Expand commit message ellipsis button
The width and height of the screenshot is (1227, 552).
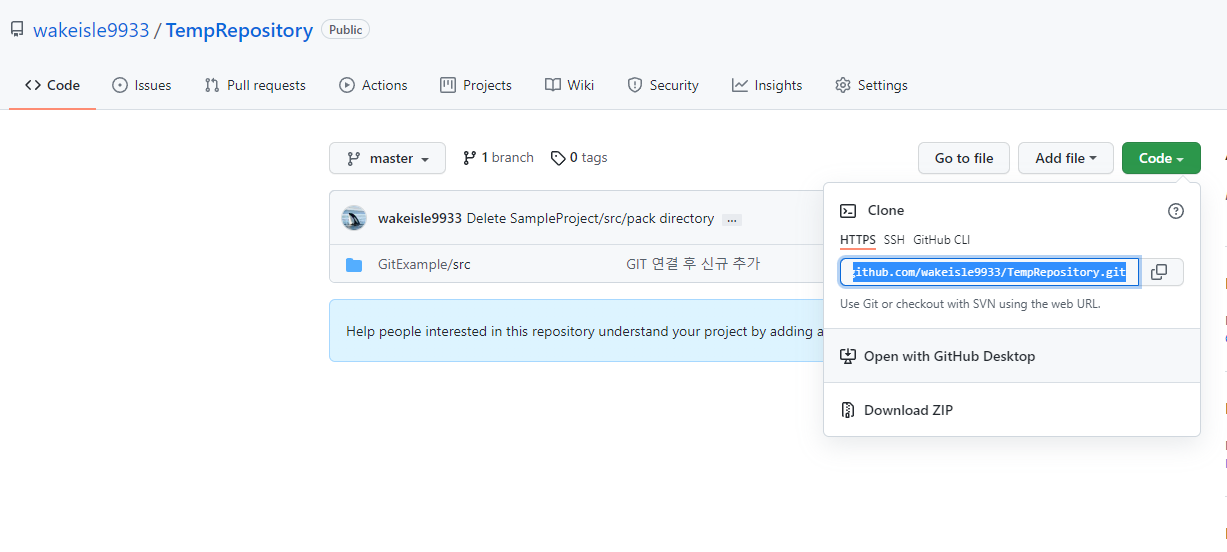pos(732,219)
